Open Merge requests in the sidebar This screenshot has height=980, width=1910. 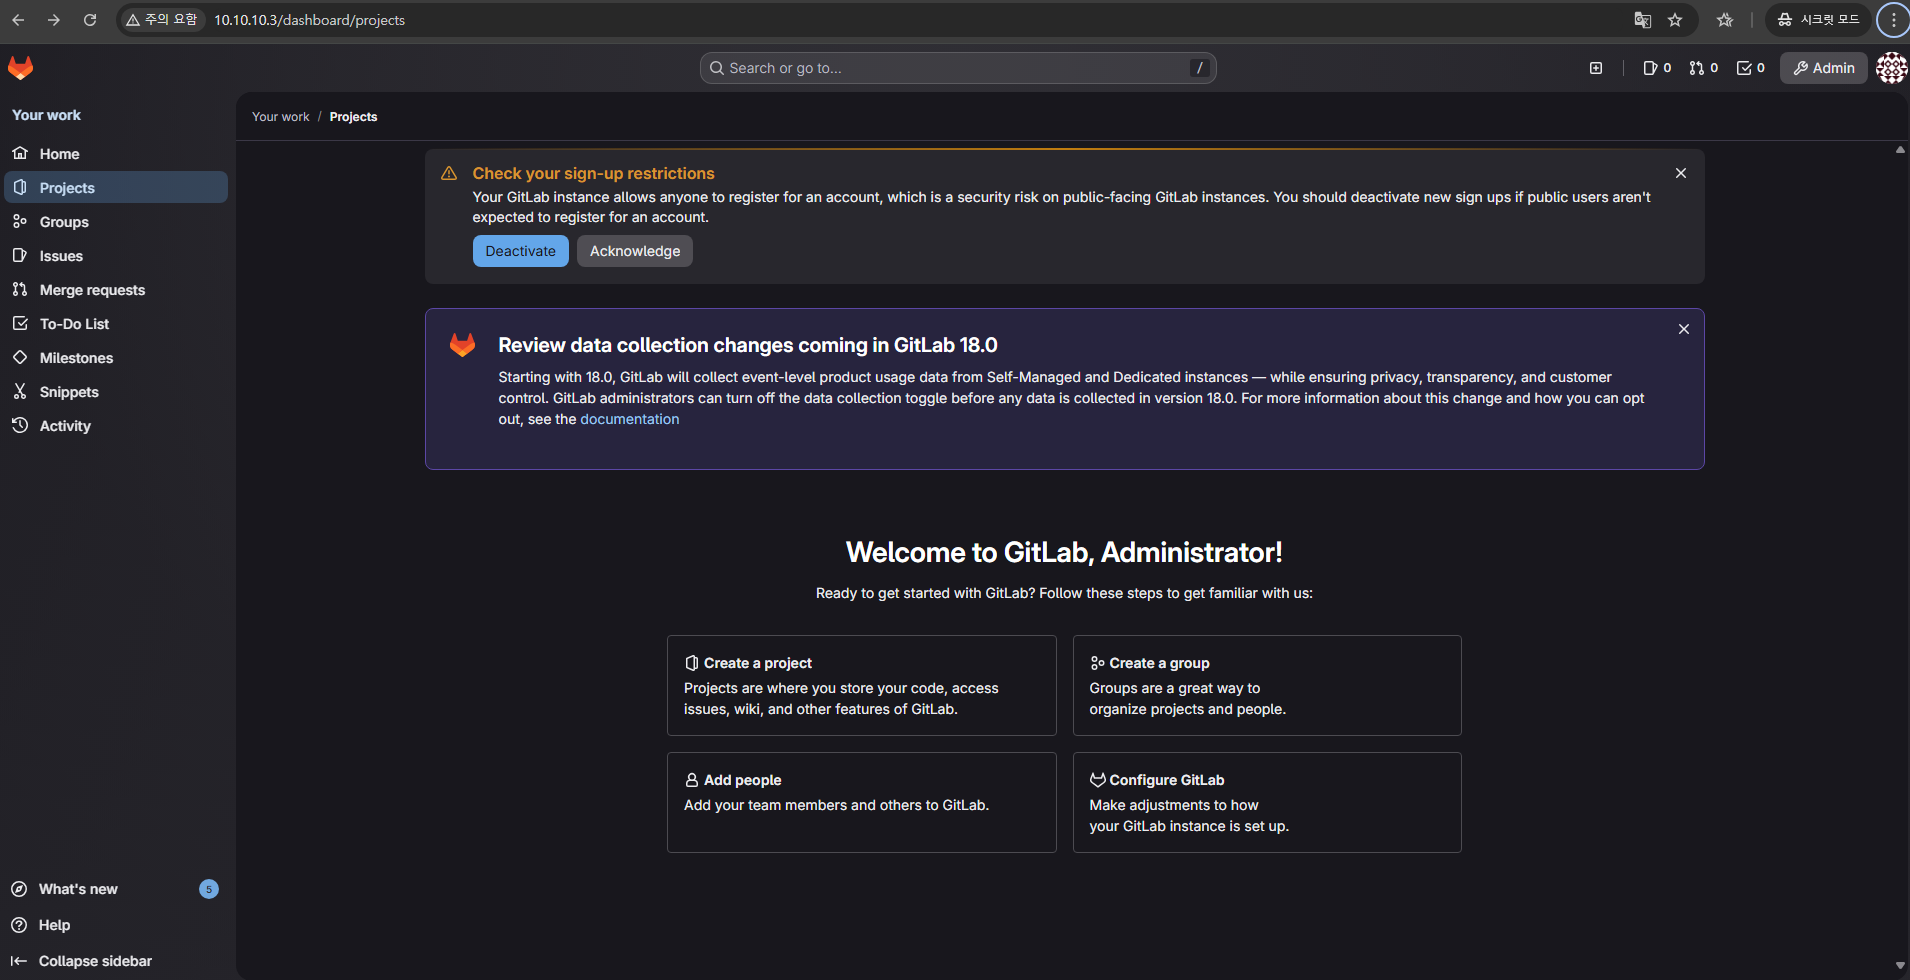coord(116,290)
